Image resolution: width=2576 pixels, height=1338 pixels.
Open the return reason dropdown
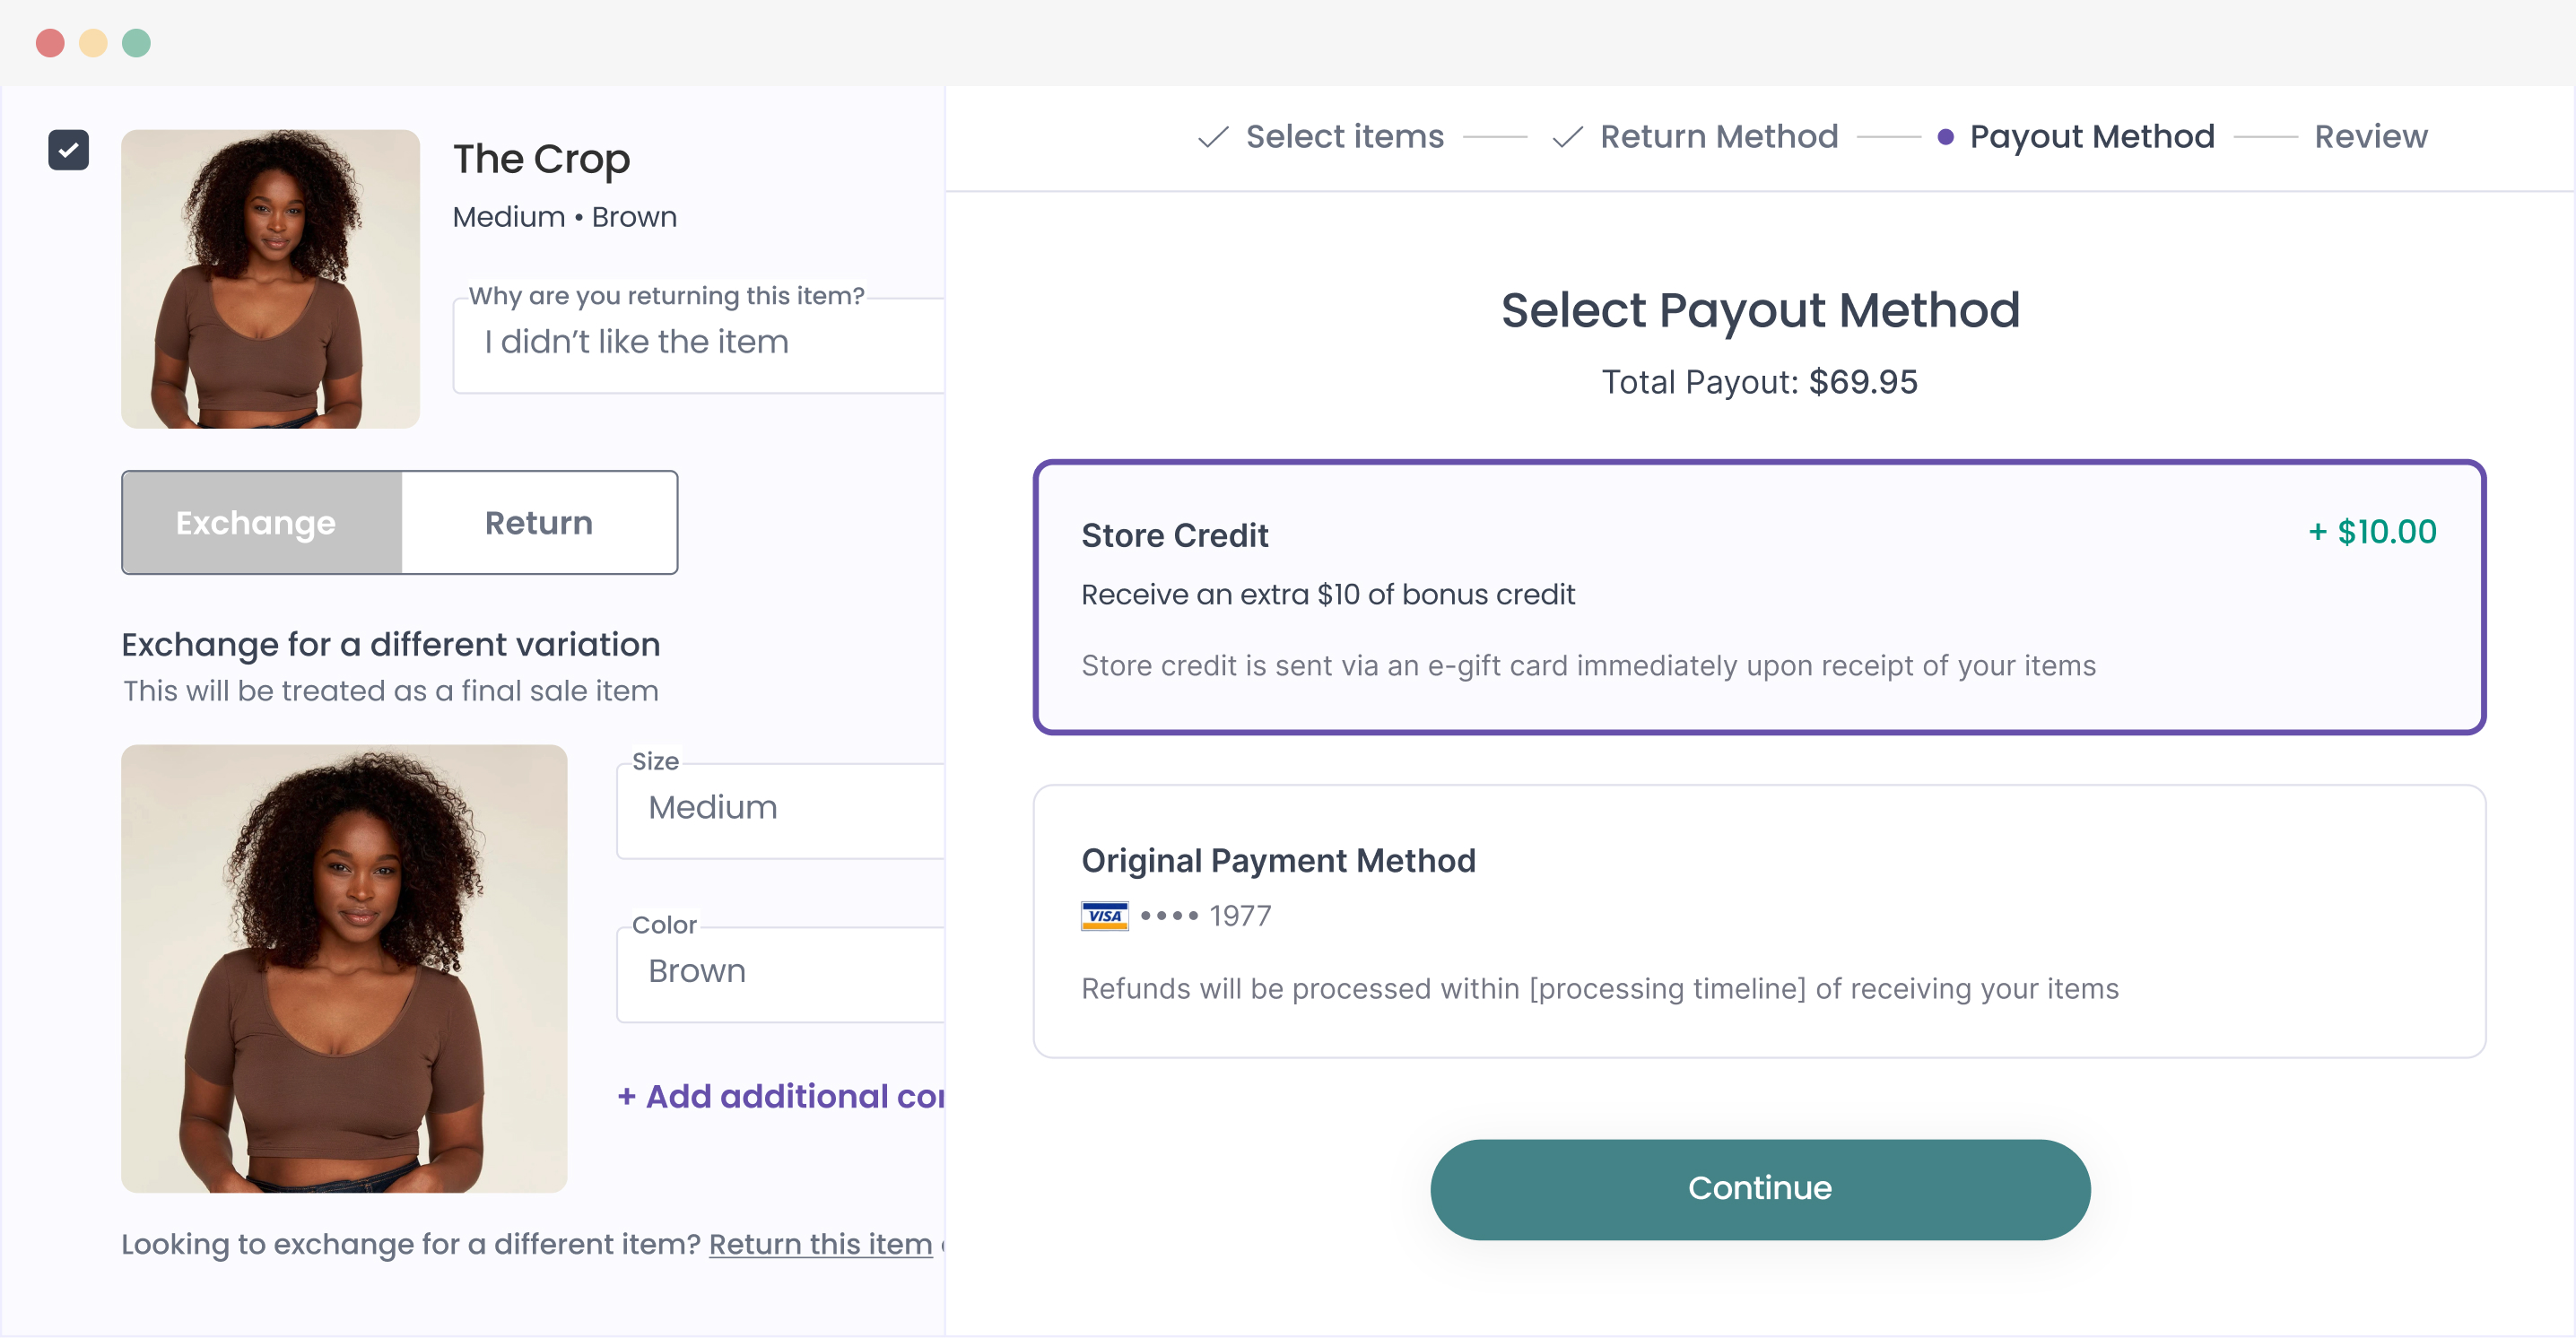point(700,343)
